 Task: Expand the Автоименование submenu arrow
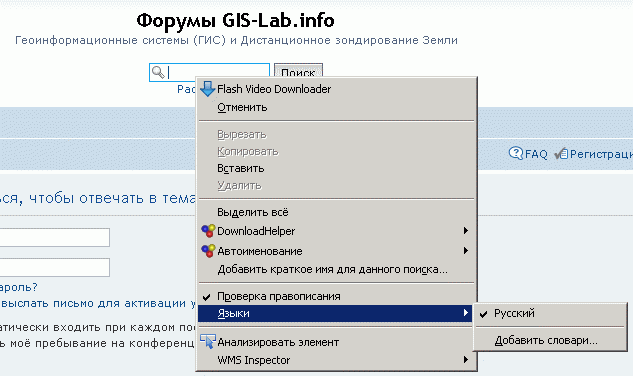tap(465, 250)
